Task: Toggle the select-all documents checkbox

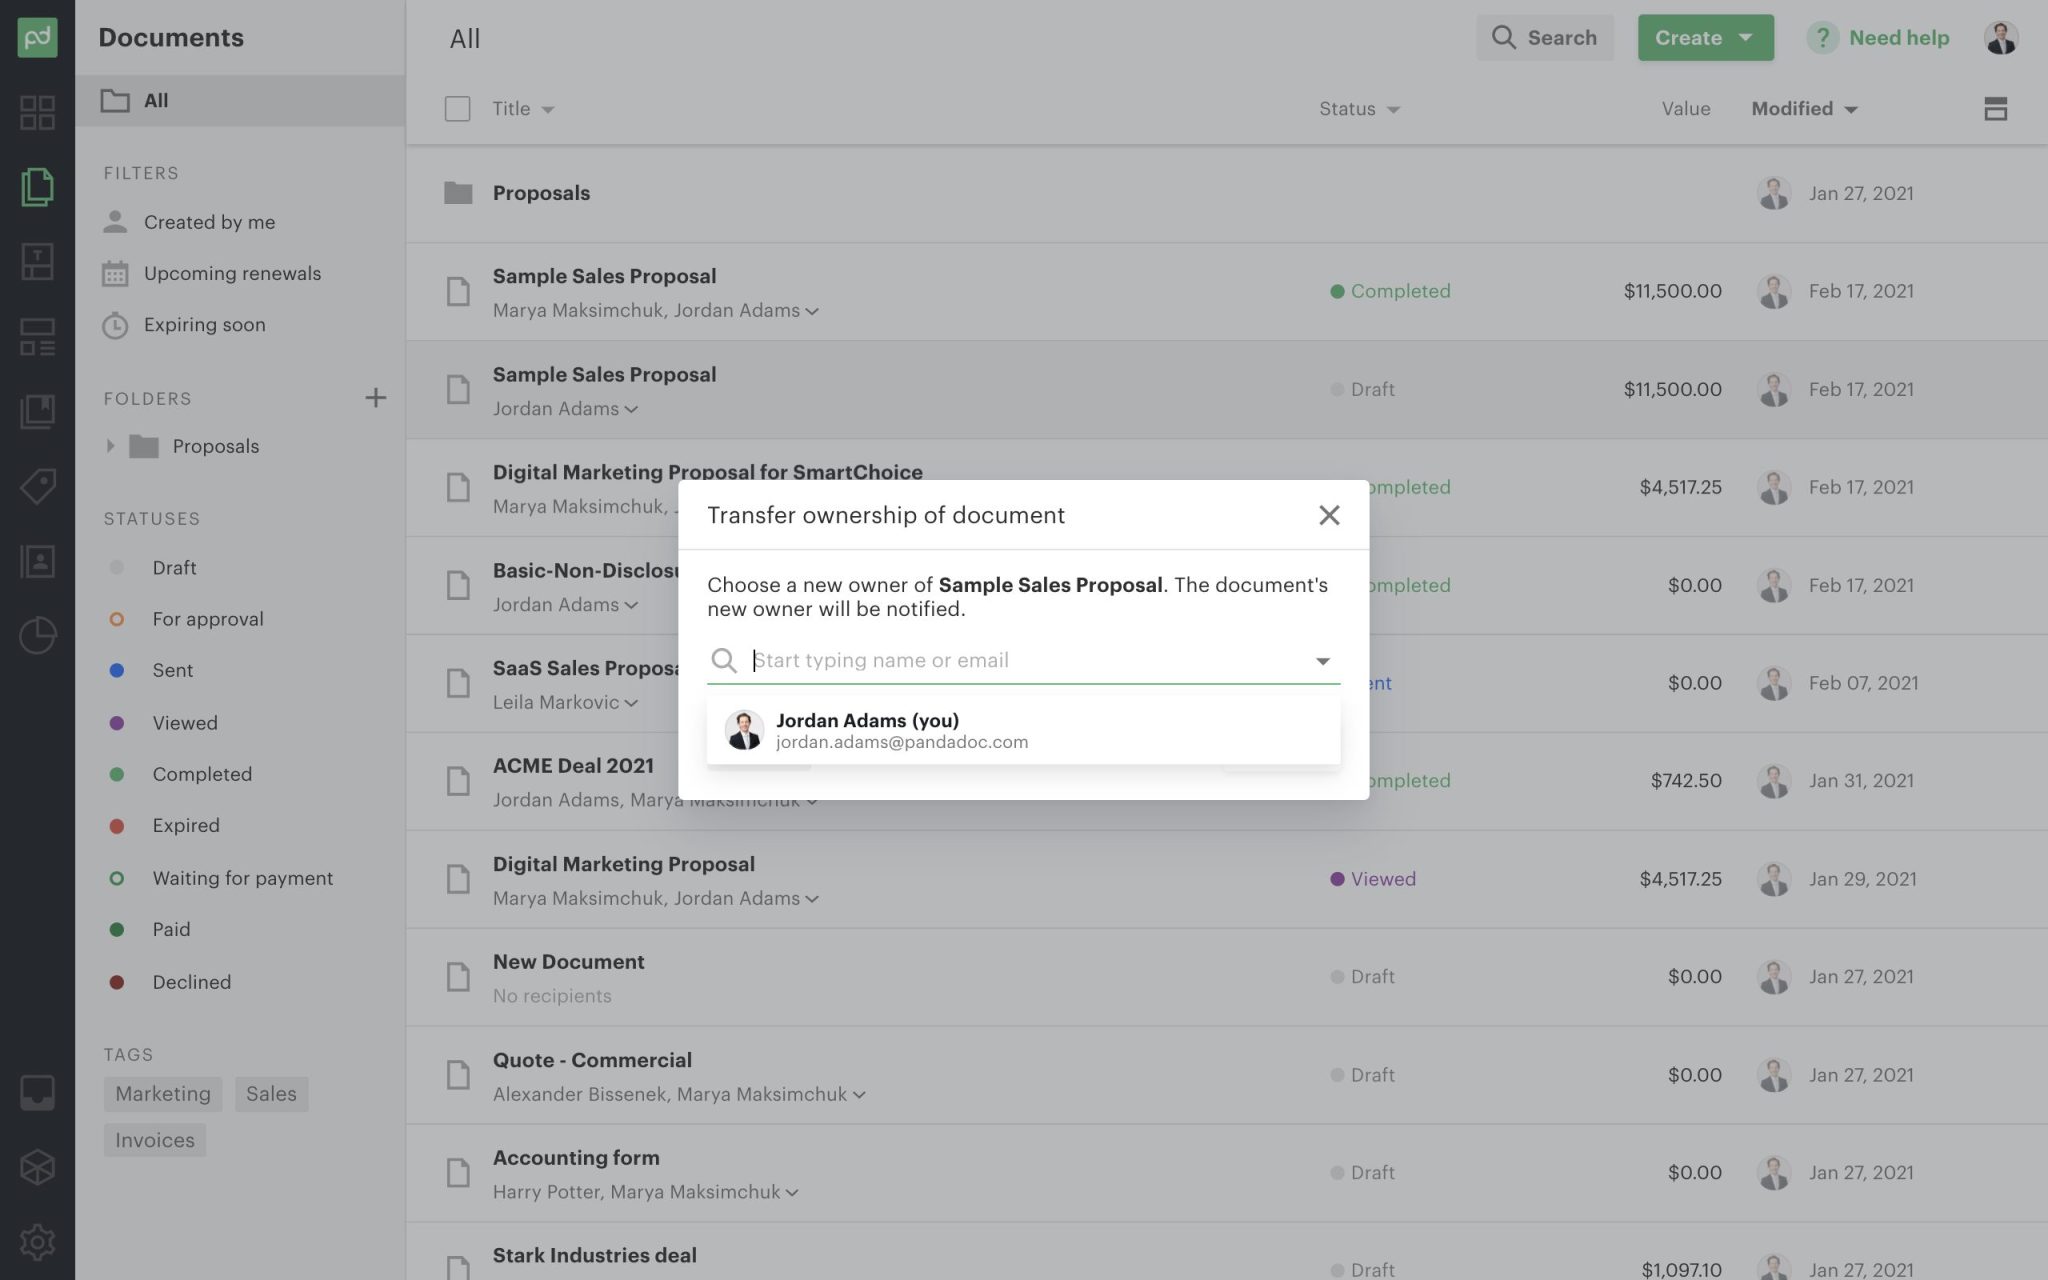Action: coord(457,108)
